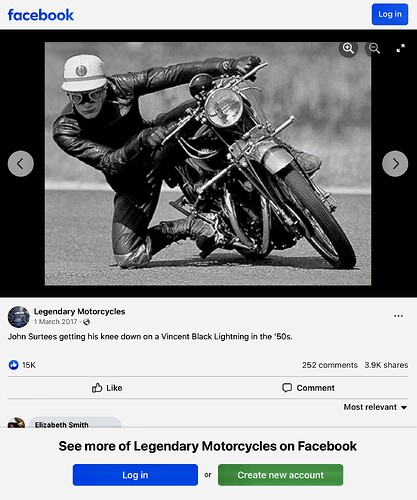Click Create new account
This screenshot has width=417, height=500.
point(280,475)
